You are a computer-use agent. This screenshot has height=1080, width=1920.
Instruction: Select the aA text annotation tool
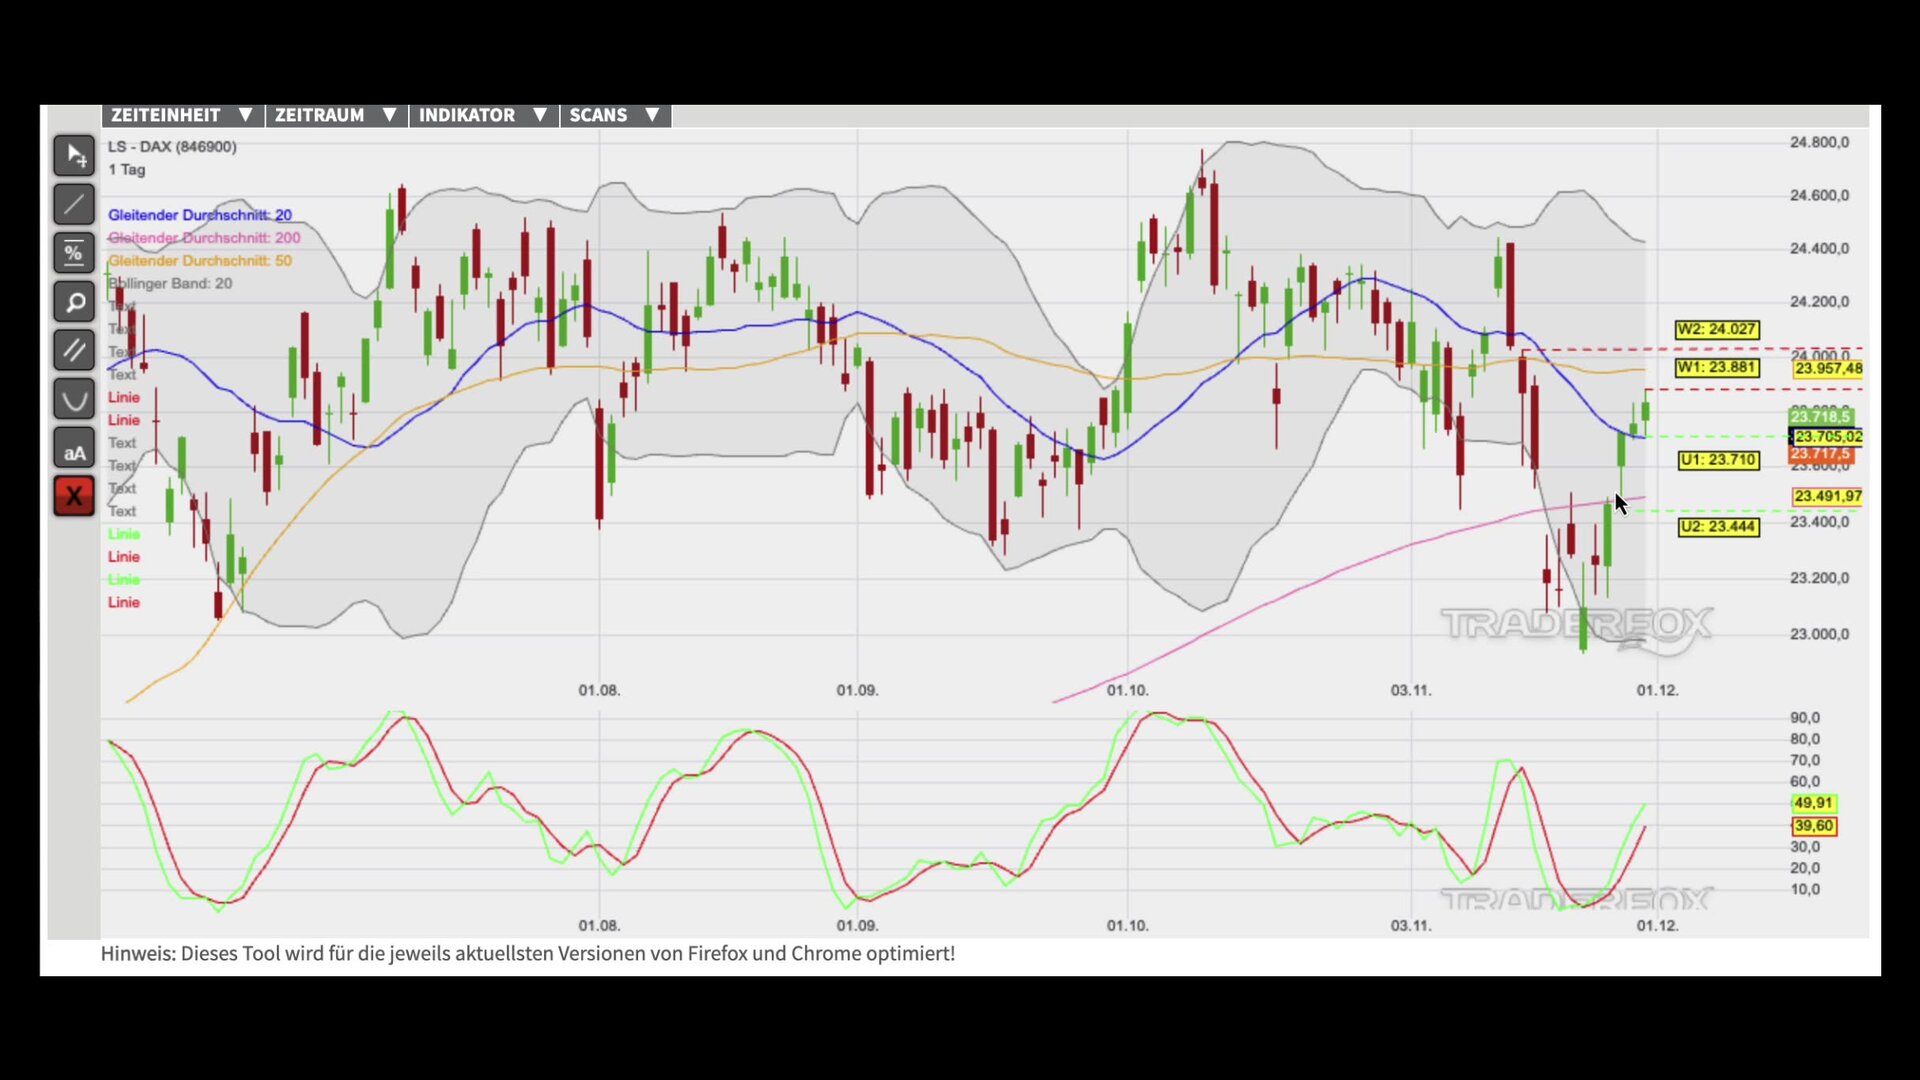[74, 449]
